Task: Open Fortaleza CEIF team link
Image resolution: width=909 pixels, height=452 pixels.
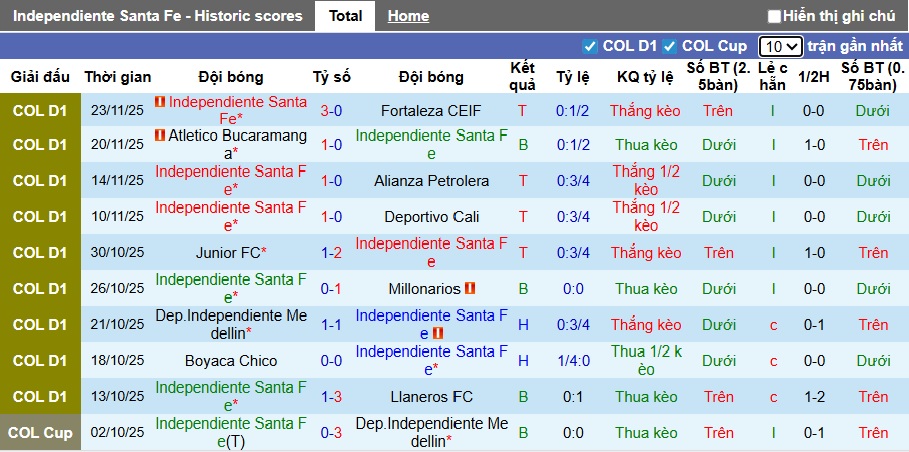Action: [x=431, y=111]
